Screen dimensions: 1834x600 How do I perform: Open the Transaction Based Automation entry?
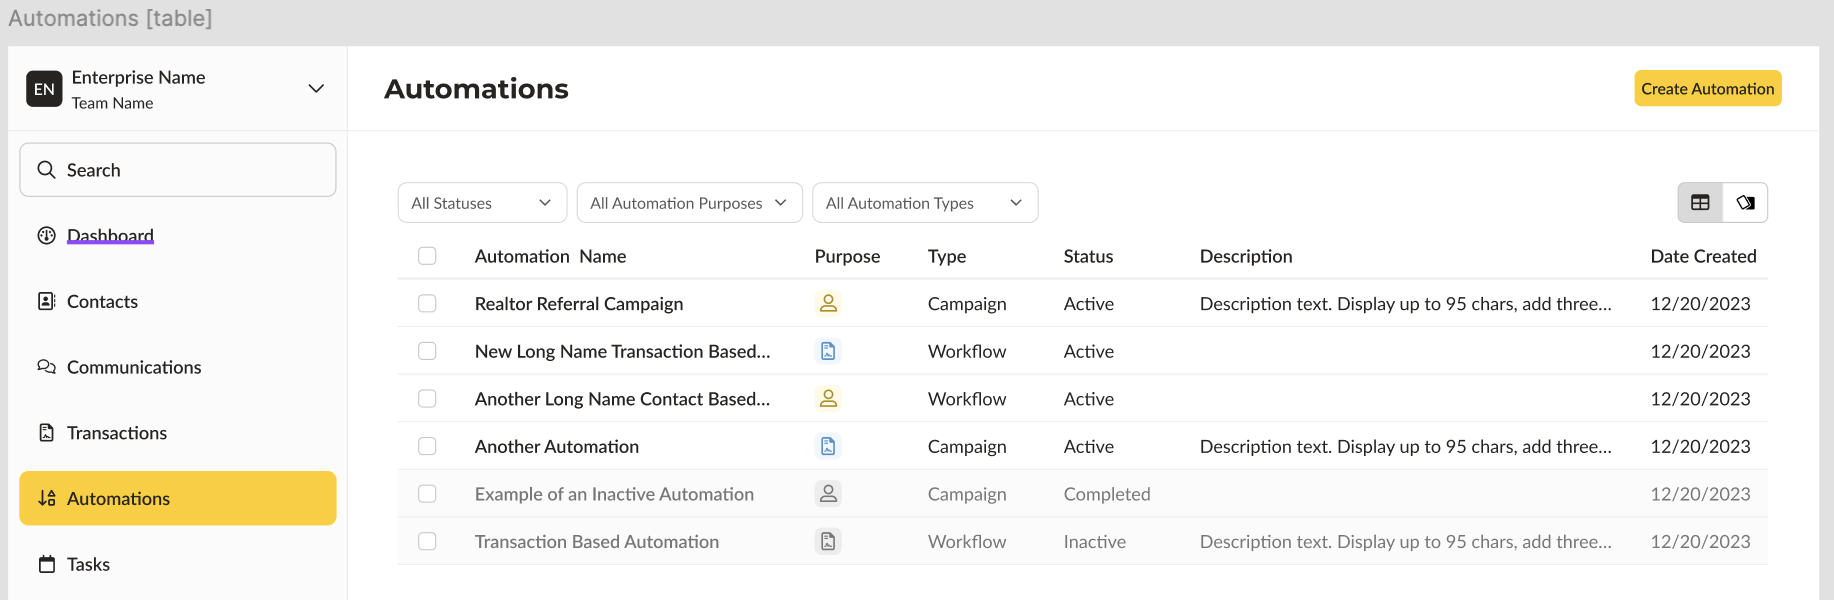(x=597, y=541)
